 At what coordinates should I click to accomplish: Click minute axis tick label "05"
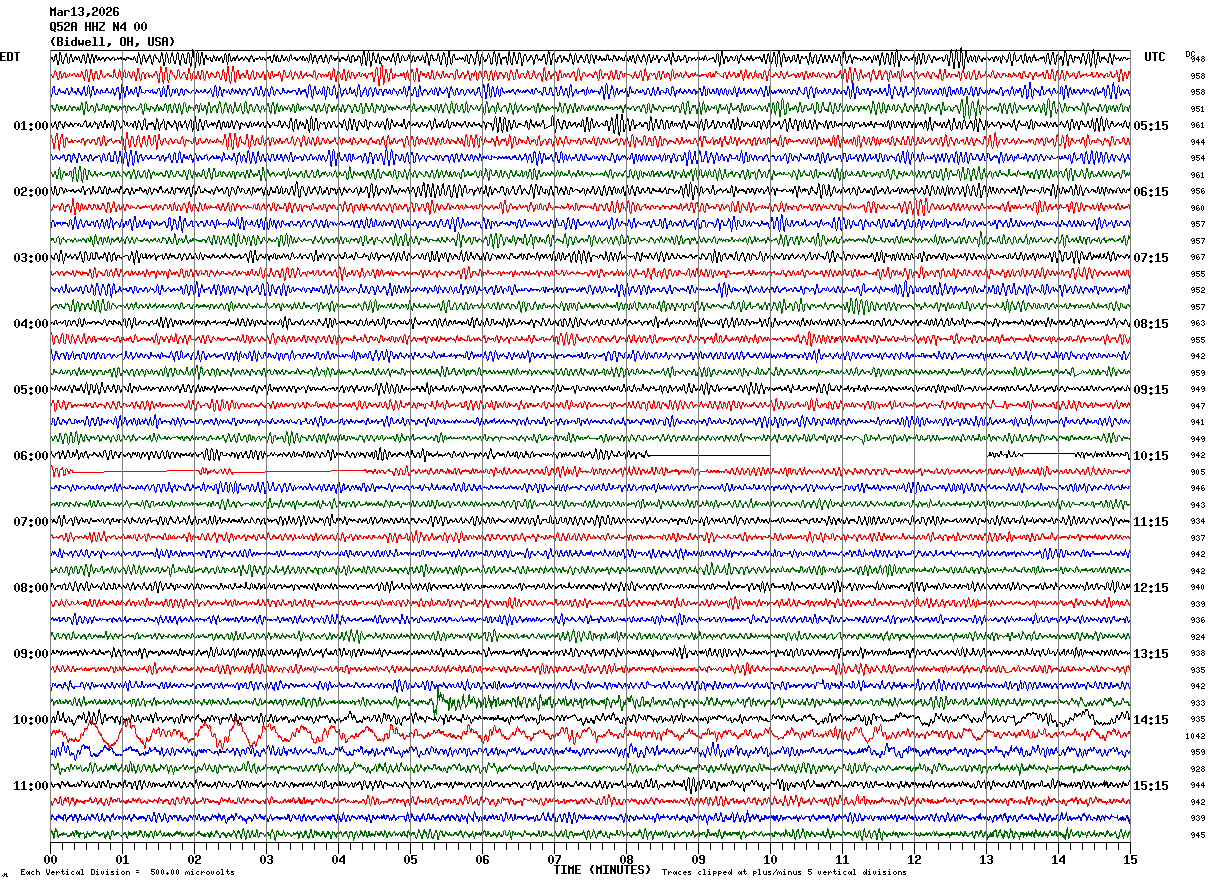410,859
